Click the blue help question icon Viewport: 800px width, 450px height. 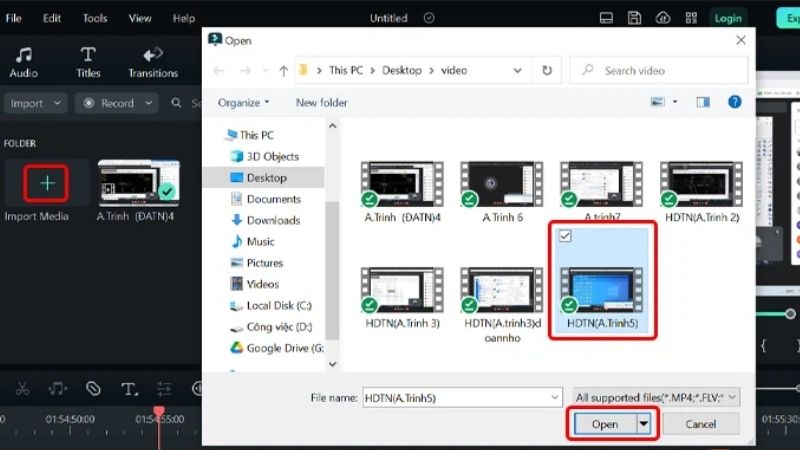click(x=735, y=102)
